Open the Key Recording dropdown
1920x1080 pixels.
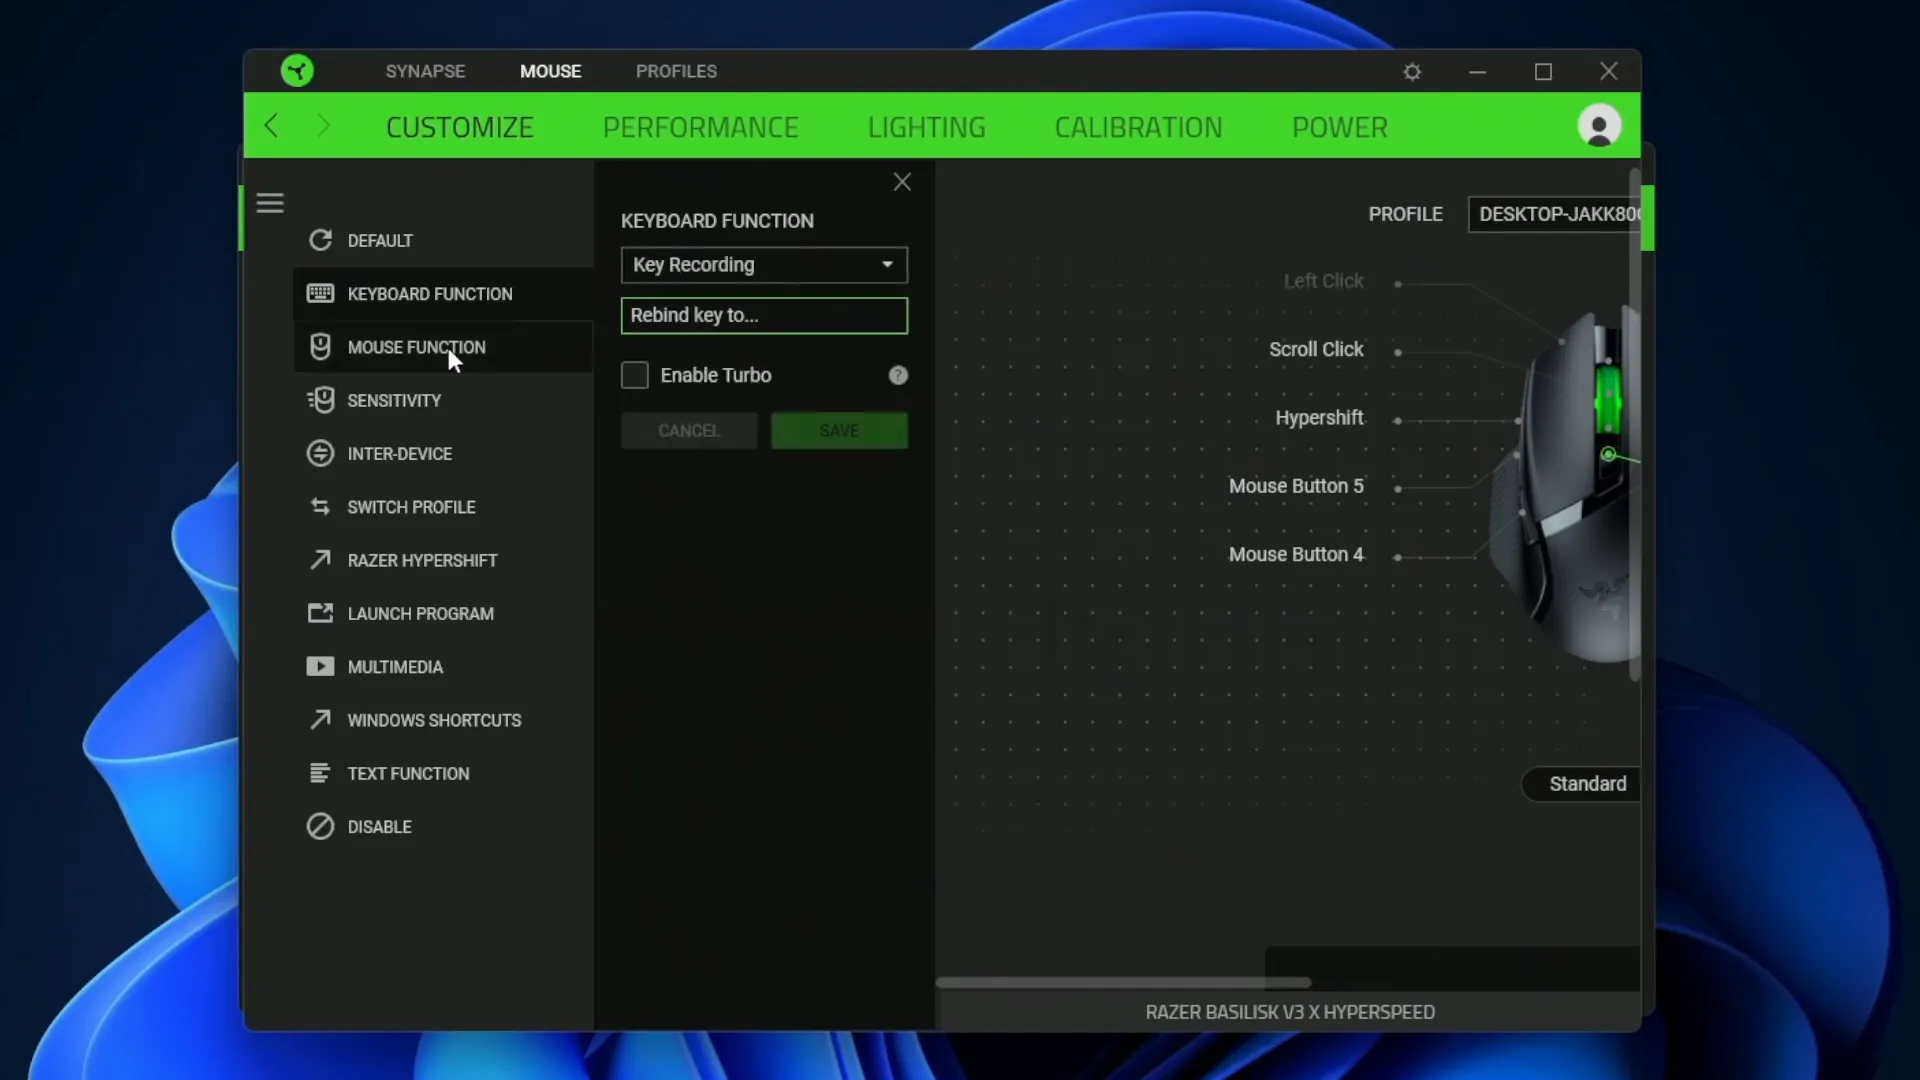pyautogui.click(x=764, y=265)
